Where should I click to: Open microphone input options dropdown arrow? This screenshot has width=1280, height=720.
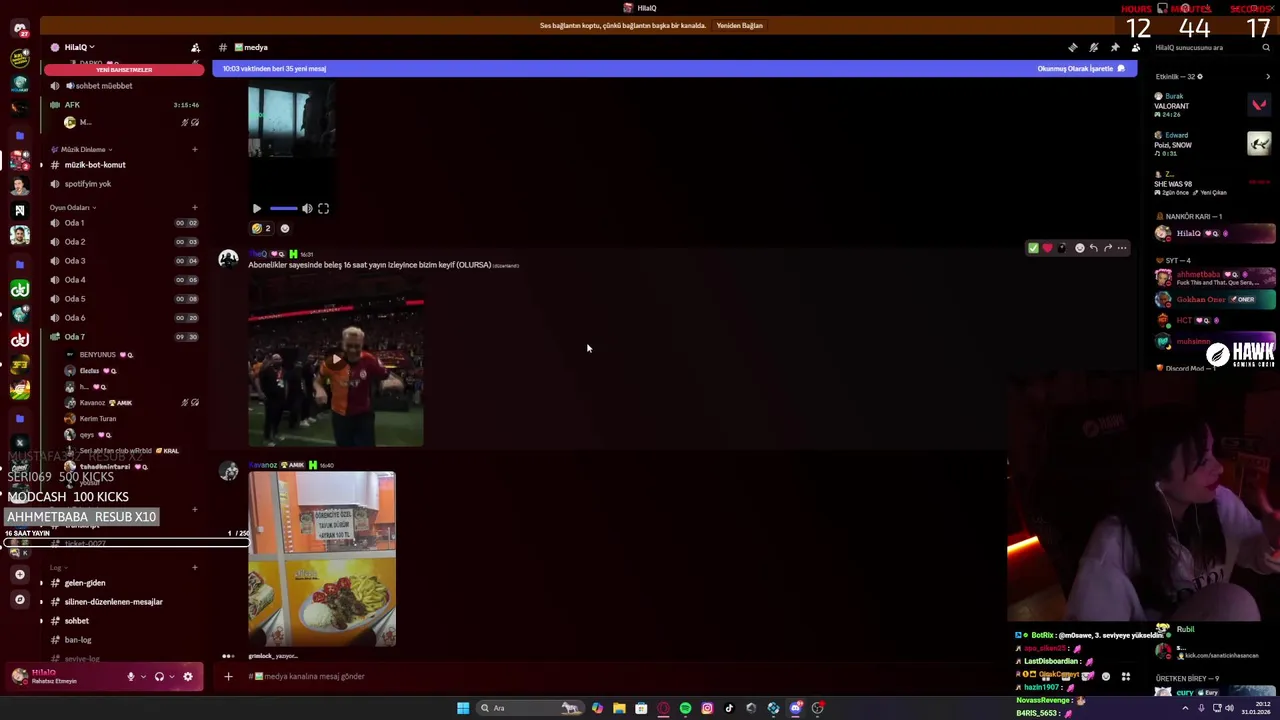click(x=143, y=677)
